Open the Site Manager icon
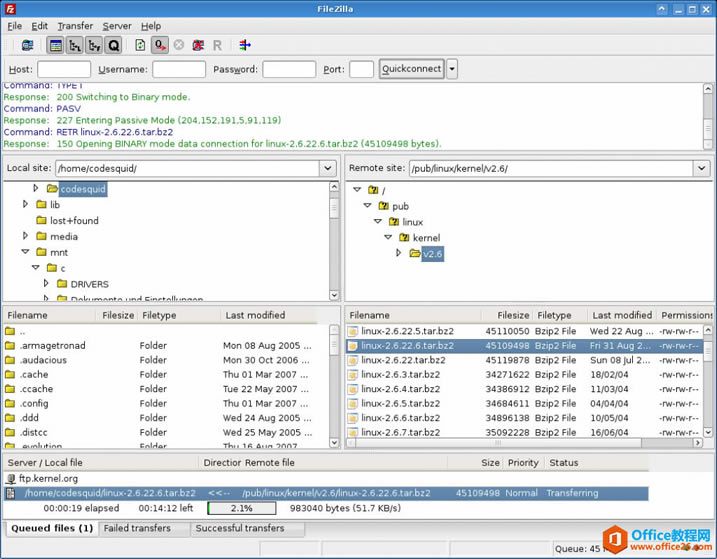The height and width of the screenshot is (559, 717). coord(27,45)
